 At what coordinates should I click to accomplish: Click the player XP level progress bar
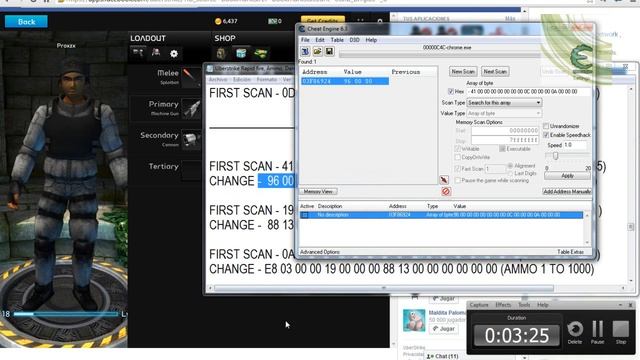click(x=66, y=314)
